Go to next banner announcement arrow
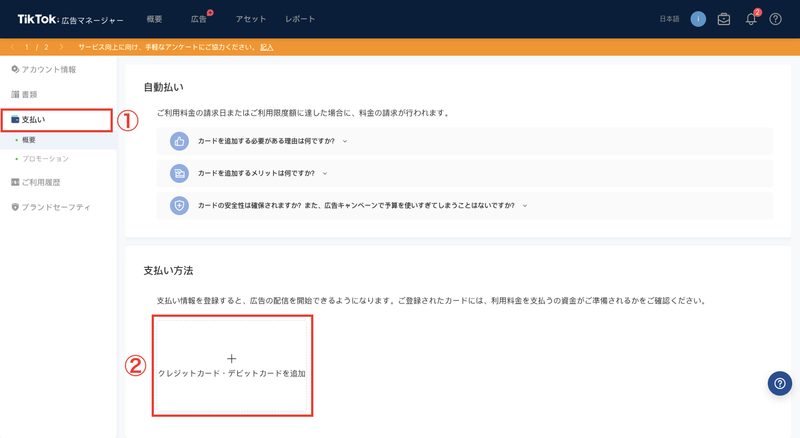The height and width of the screenshot is (438, 800). coord(61,47)
